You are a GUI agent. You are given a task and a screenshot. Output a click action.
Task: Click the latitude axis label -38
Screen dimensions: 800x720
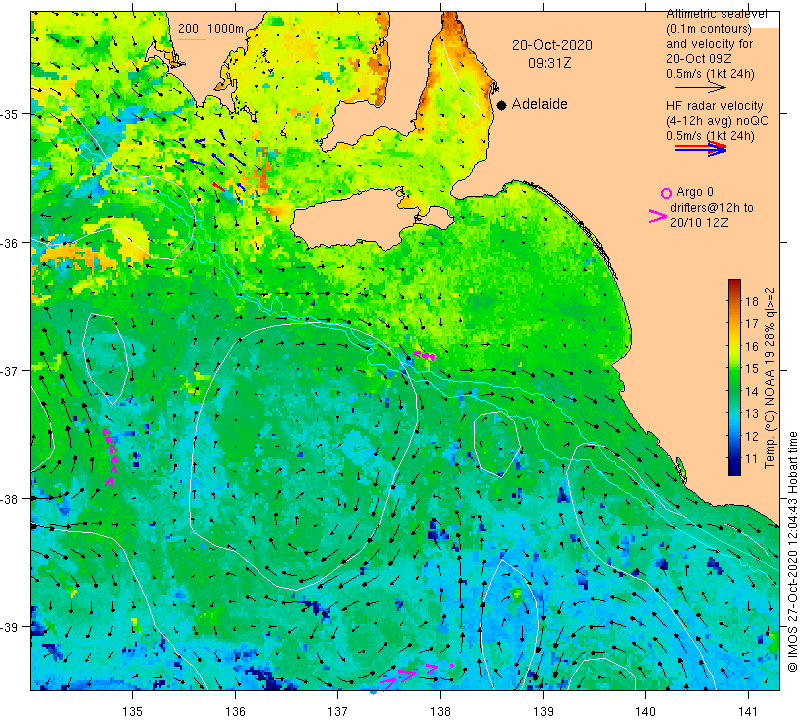coord(10,499)
